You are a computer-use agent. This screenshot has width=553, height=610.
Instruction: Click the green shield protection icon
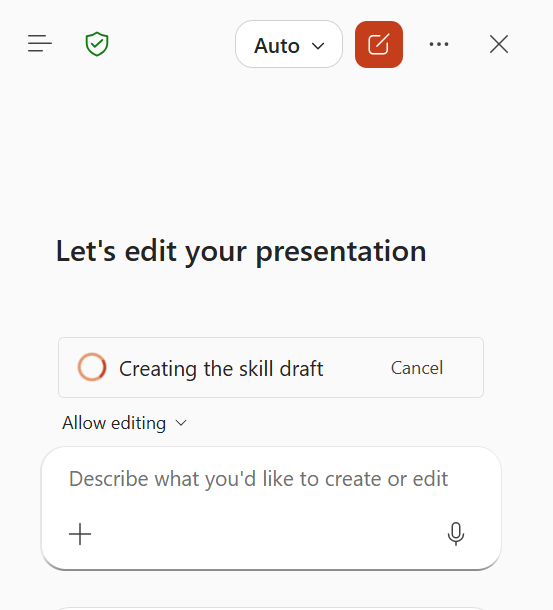coord(97,44)
